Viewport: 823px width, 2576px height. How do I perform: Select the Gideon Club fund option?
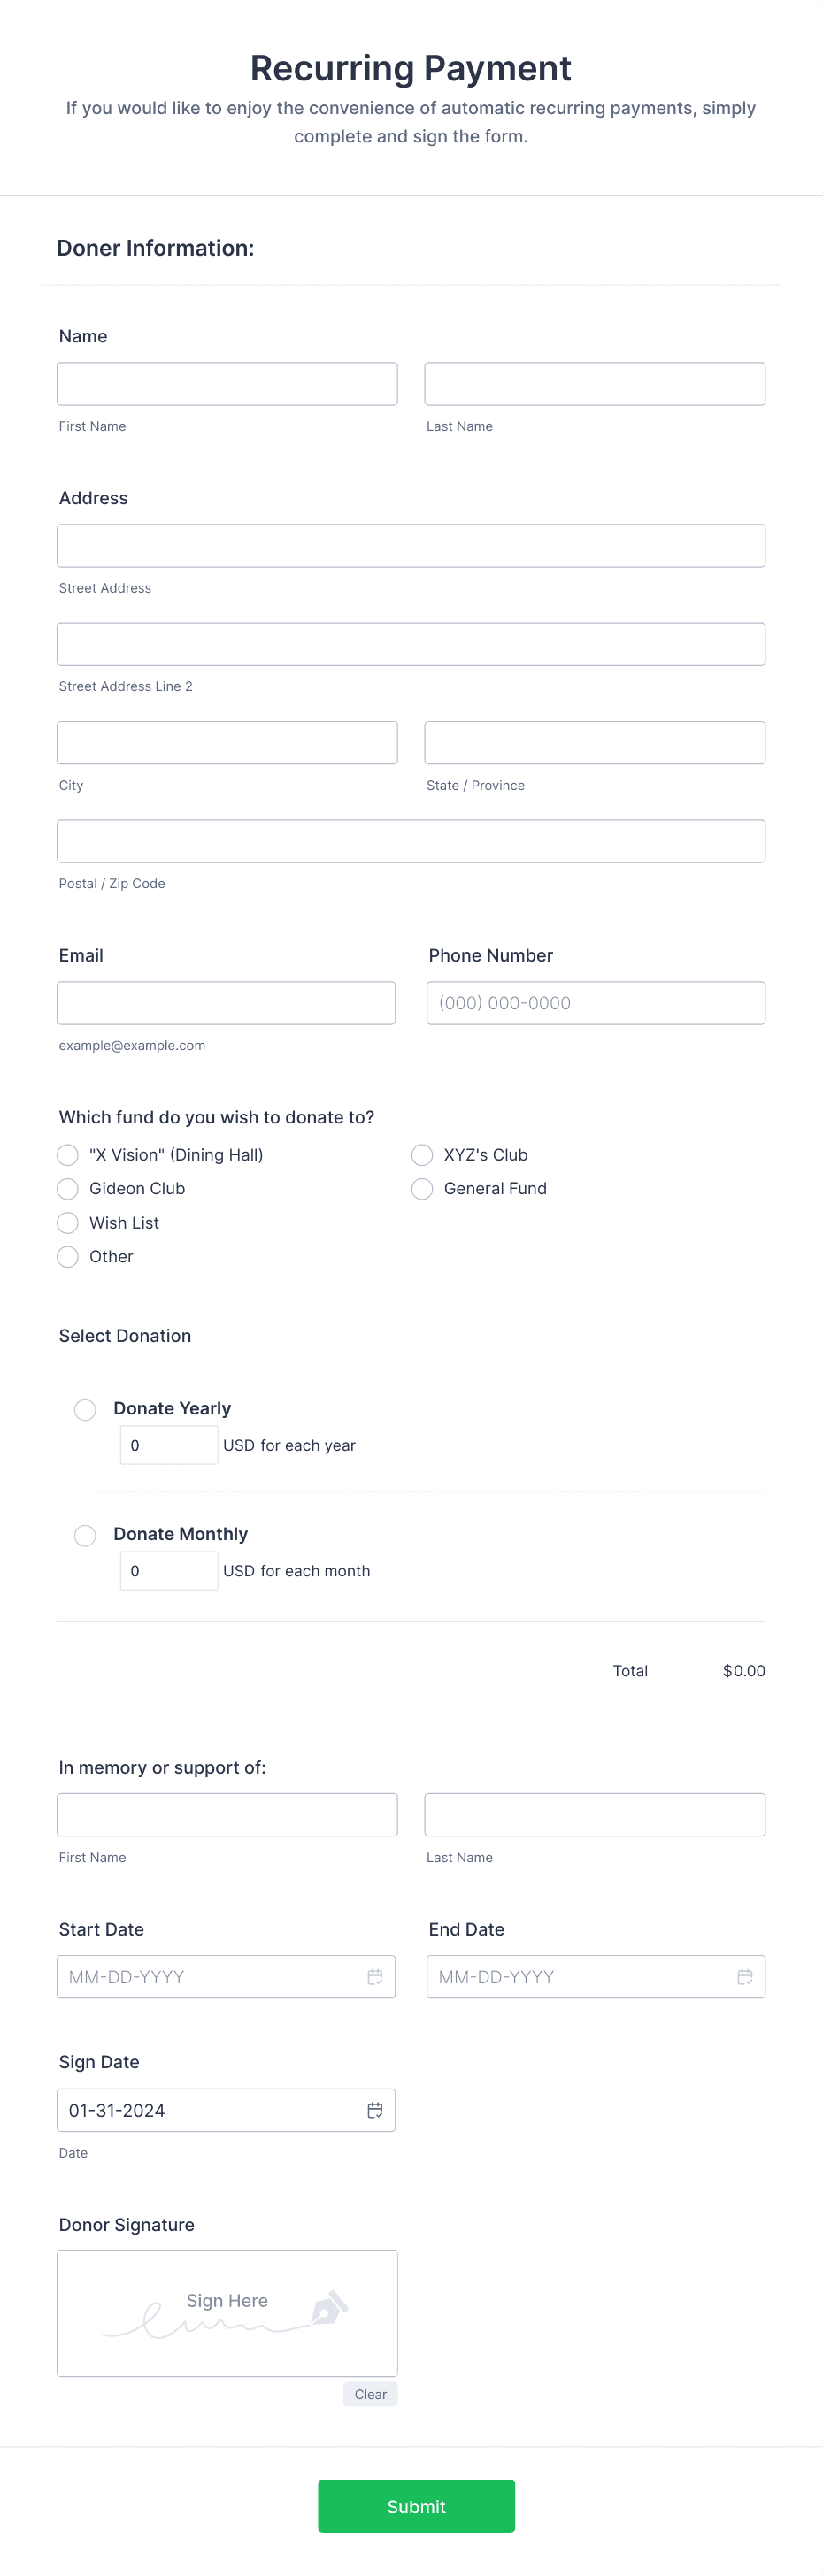(x=67, y=1189)
